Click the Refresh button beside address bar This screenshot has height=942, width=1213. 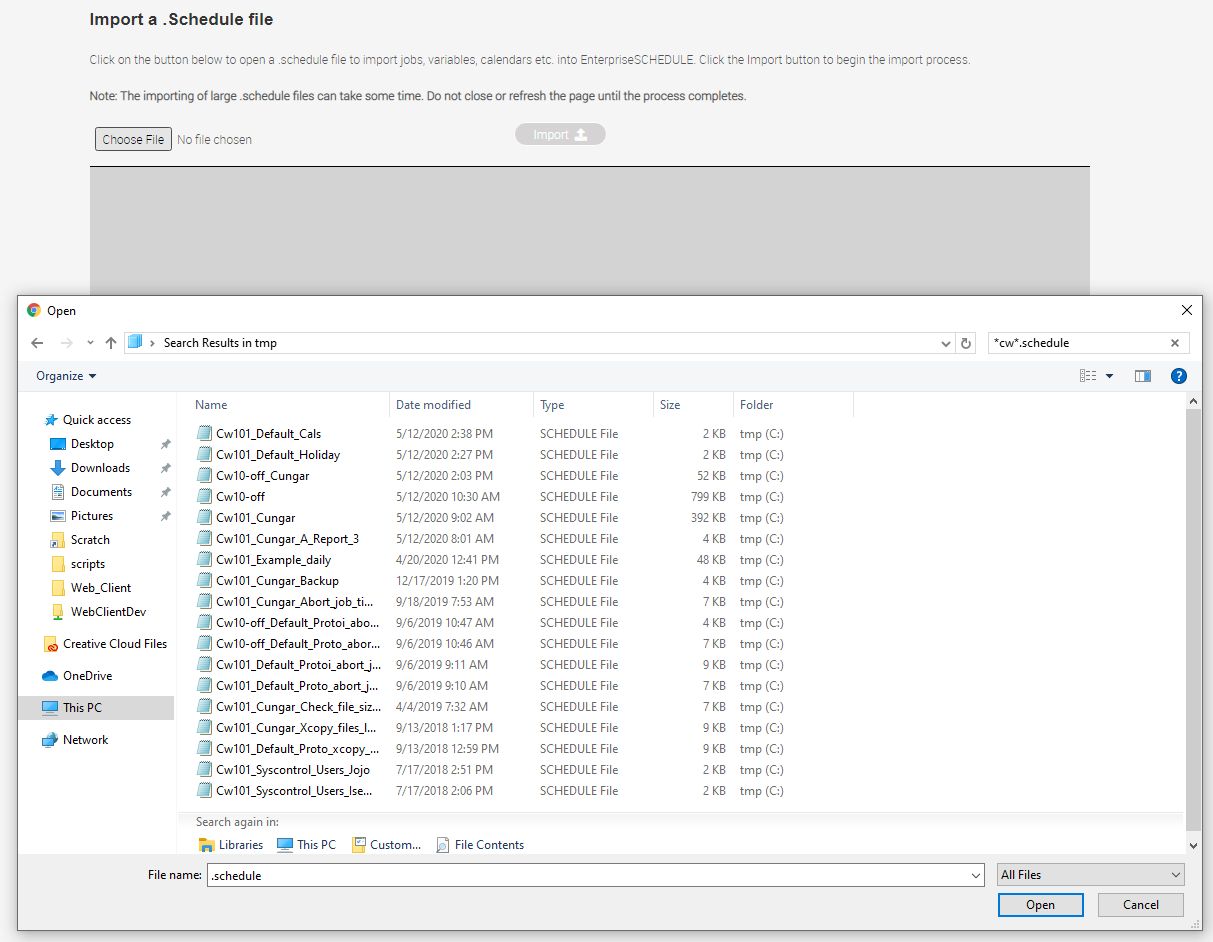[x=966, y=343]
